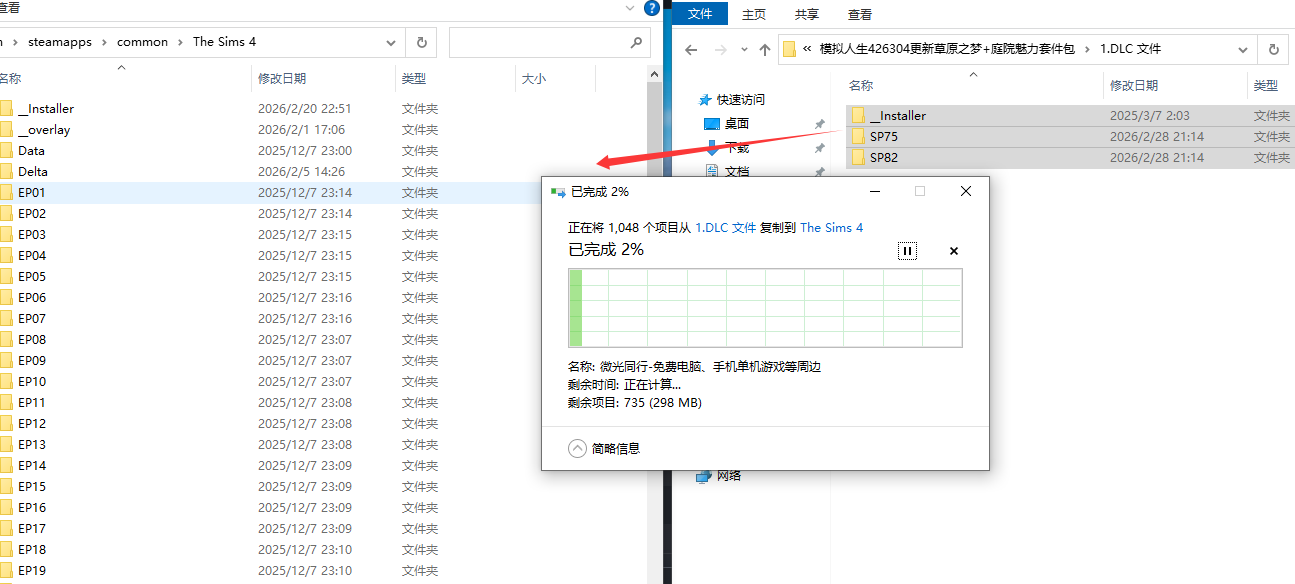Screen dimensions: 1295x584
Task: Go forward in the right Explorer window
Action: [x=720, y=49]
